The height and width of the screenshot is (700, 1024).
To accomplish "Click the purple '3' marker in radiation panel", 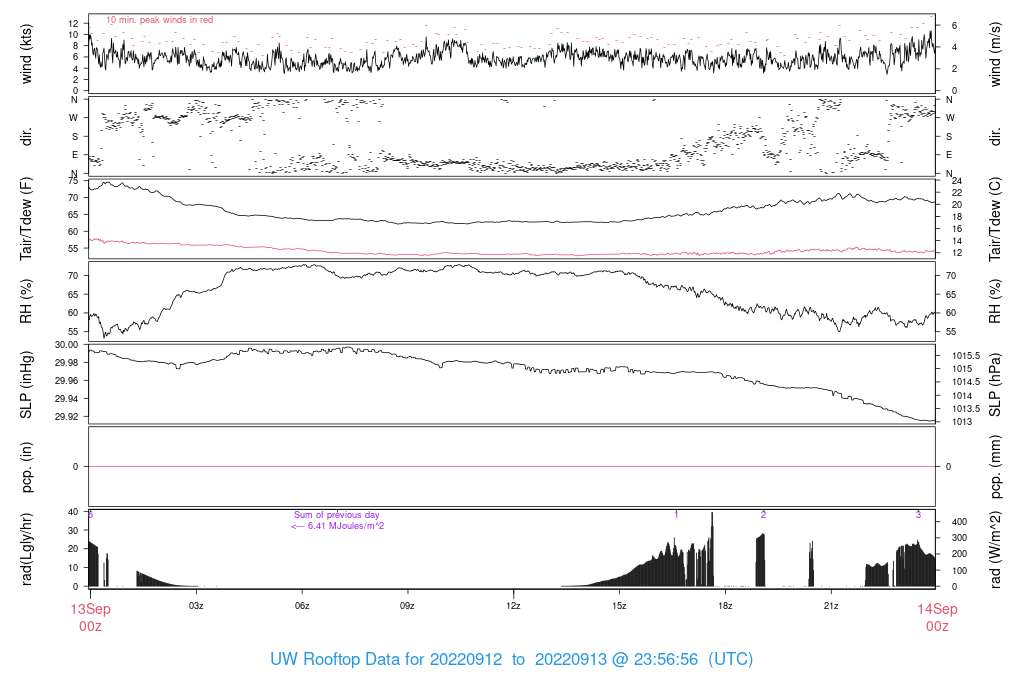I will pyautogui.click(x=918, y=515).
